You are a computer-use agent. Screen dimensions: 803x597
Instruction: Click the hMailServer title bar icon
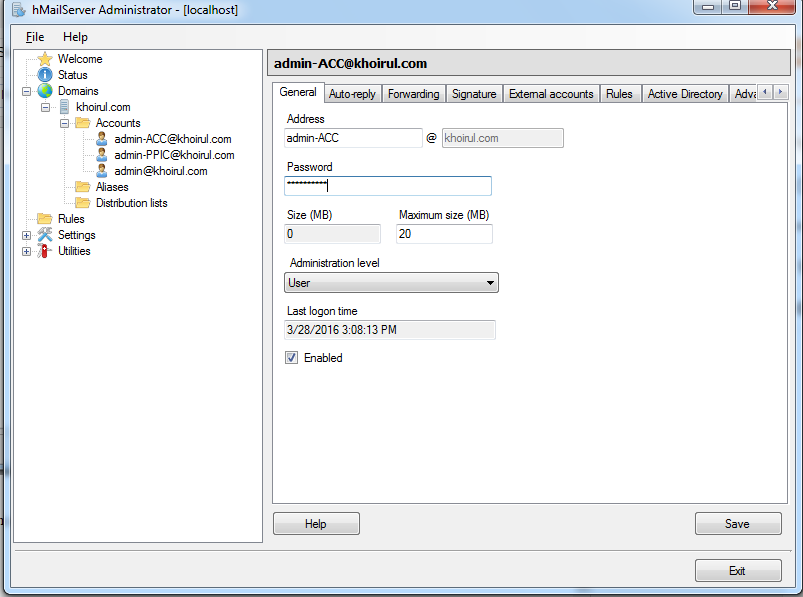click(x=18, y=10)
